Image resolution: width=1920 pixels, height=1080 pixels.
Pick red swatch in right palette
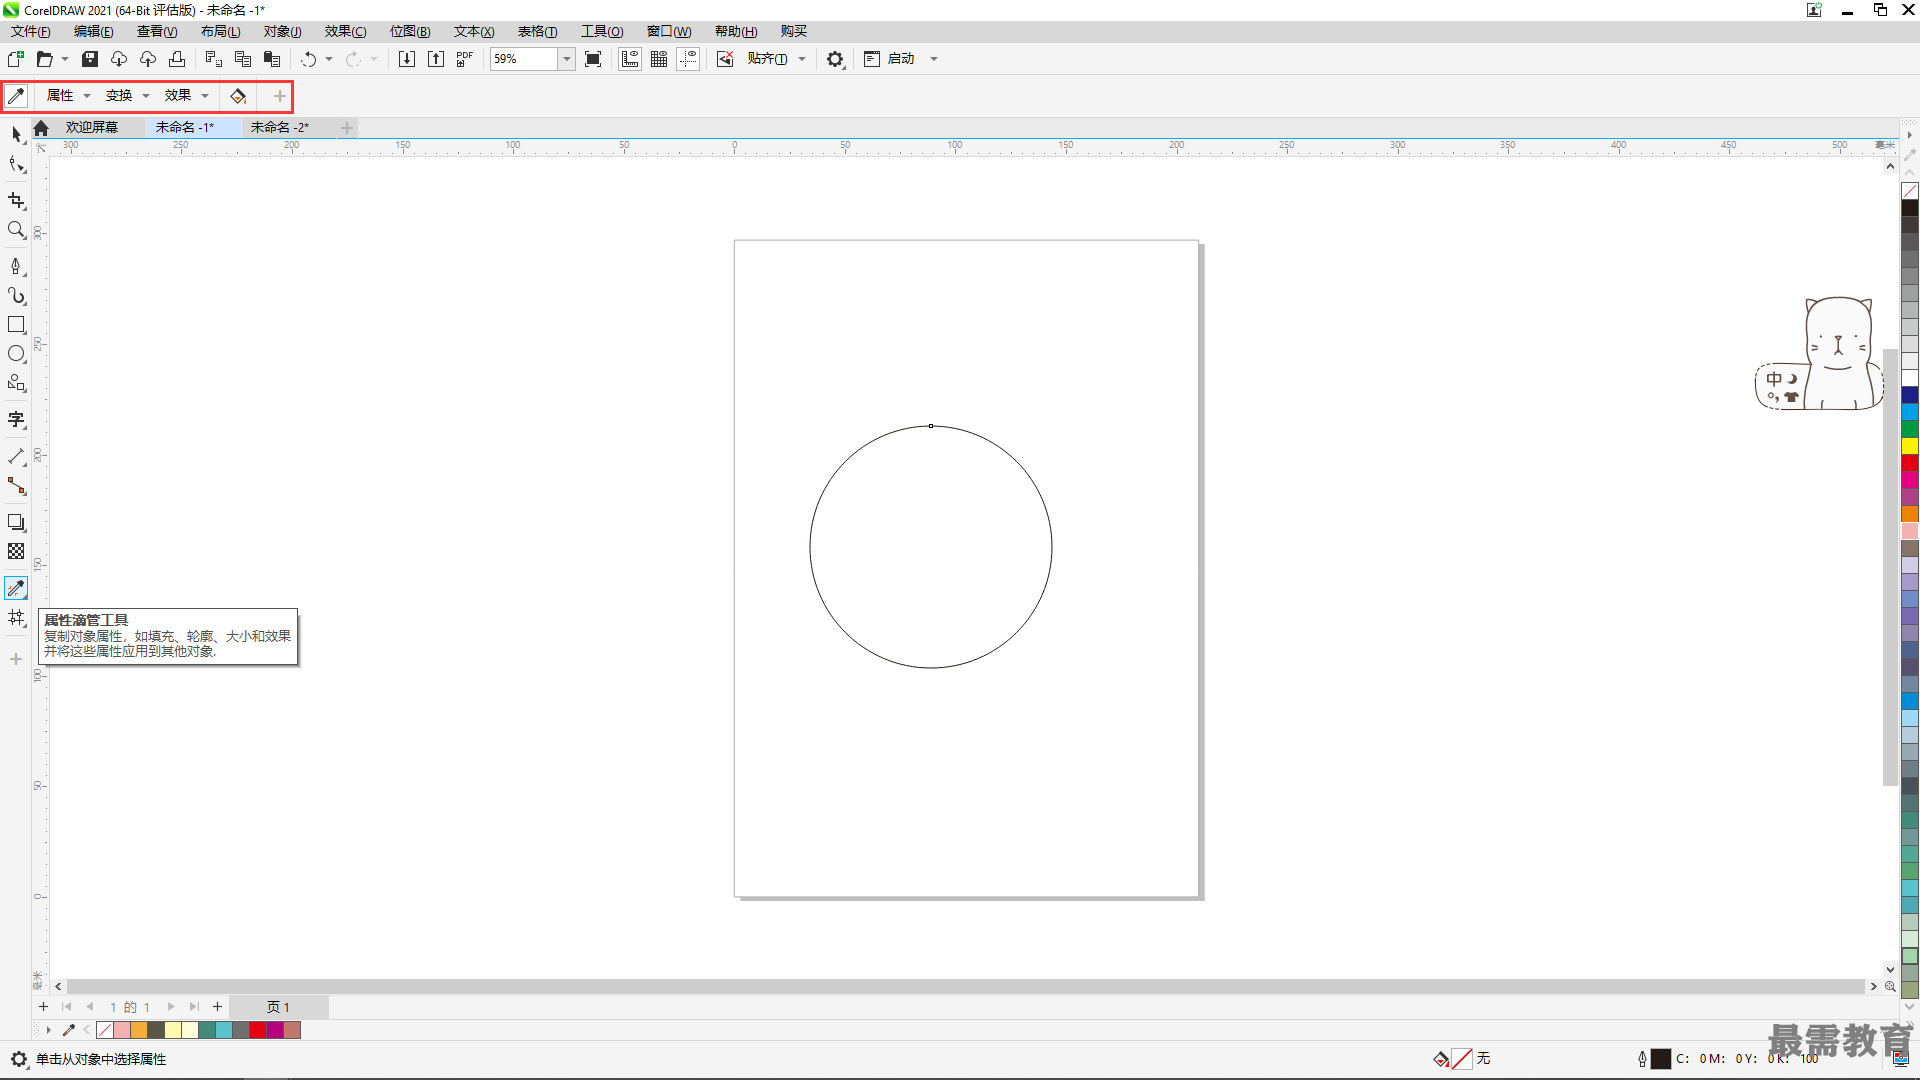(x=1910, y=463)
